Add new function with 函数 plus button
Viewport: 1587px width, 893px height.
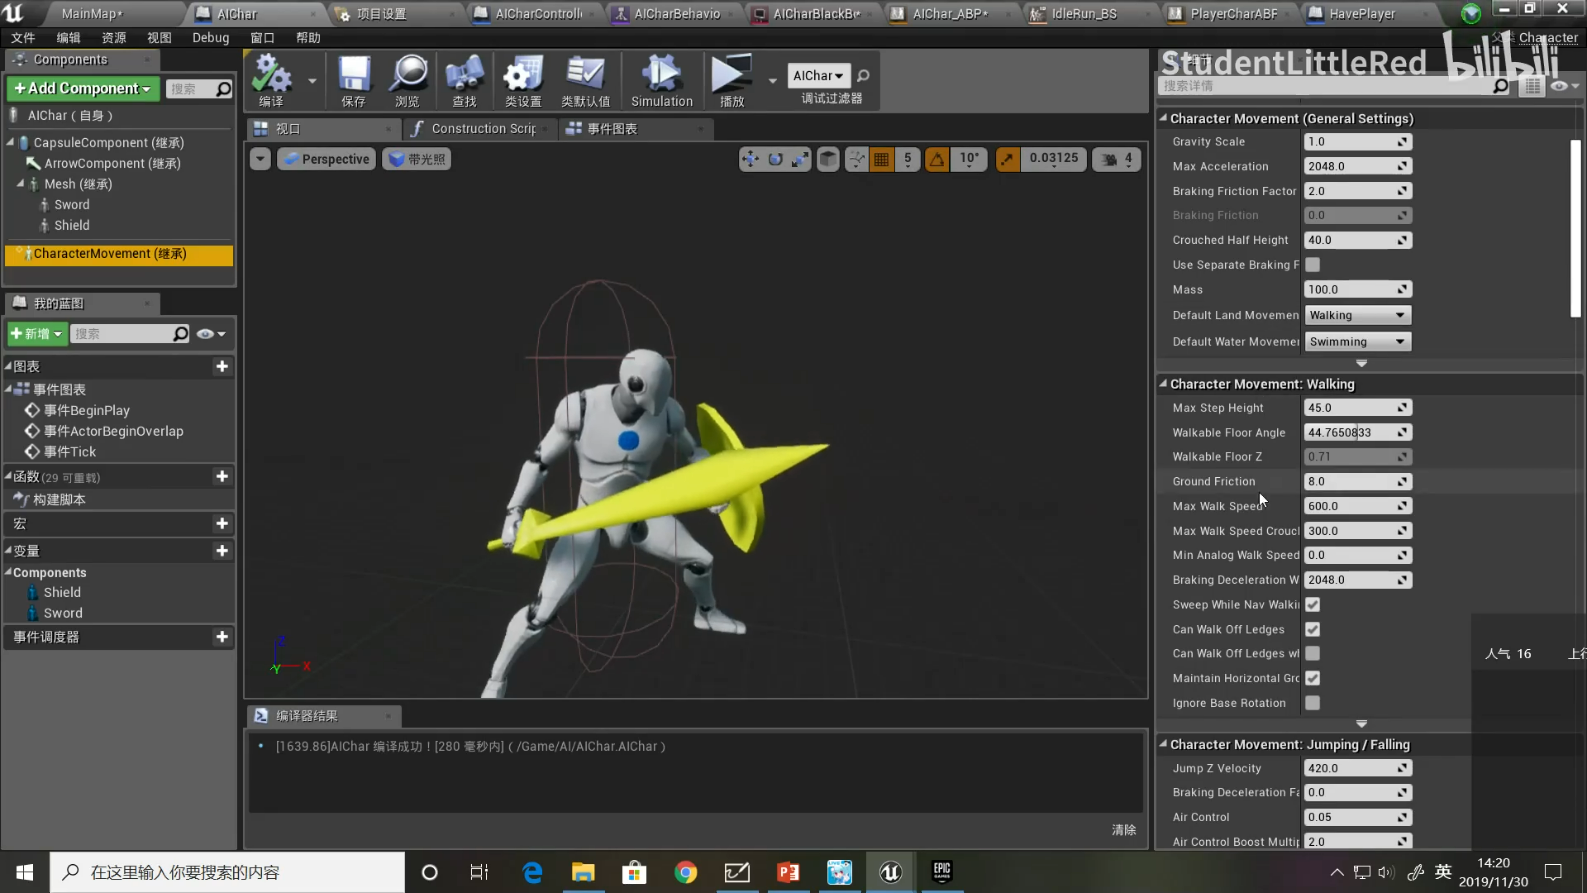222,477
